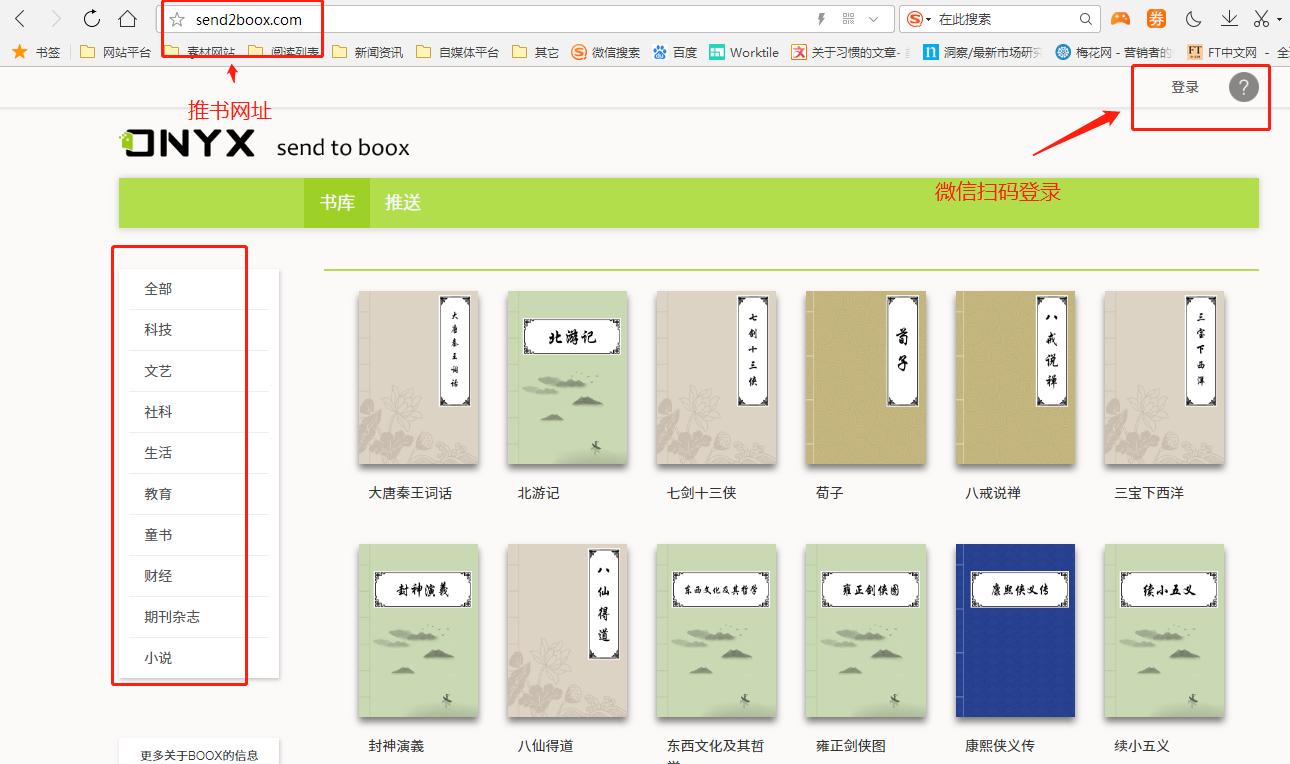Open the blue 康熙侠义传 book cover
The height and width of the screenshot is (764, 1290).
(x=1015, y=631)
